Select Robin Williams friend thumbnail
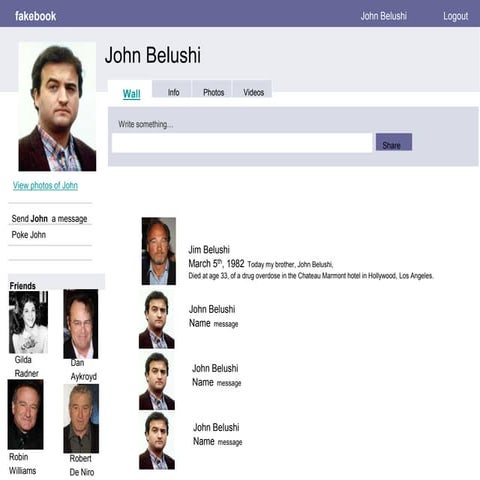 point(26,414)
